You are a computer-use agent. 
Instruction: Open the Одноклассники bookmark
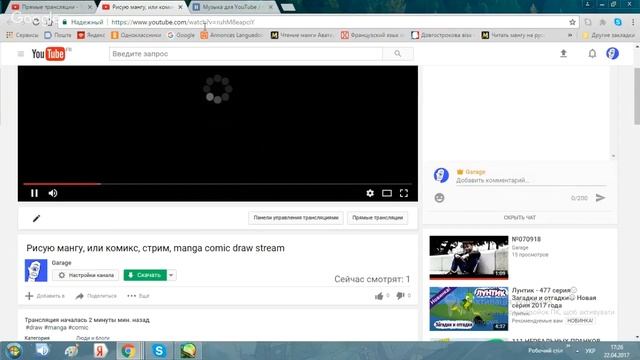(136, 36)
